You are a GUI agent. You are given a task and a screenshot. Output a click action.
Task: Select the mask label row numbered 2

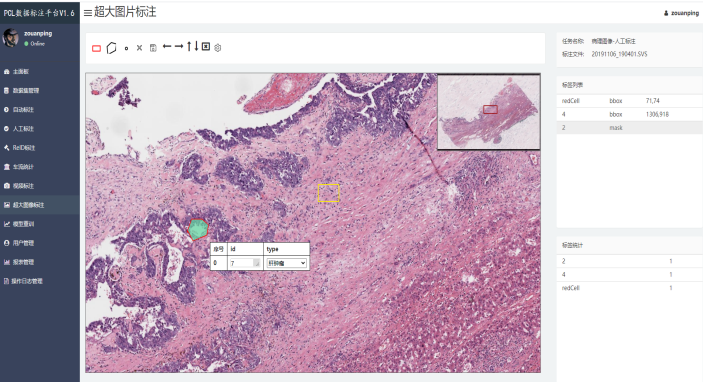pos(629,128)
